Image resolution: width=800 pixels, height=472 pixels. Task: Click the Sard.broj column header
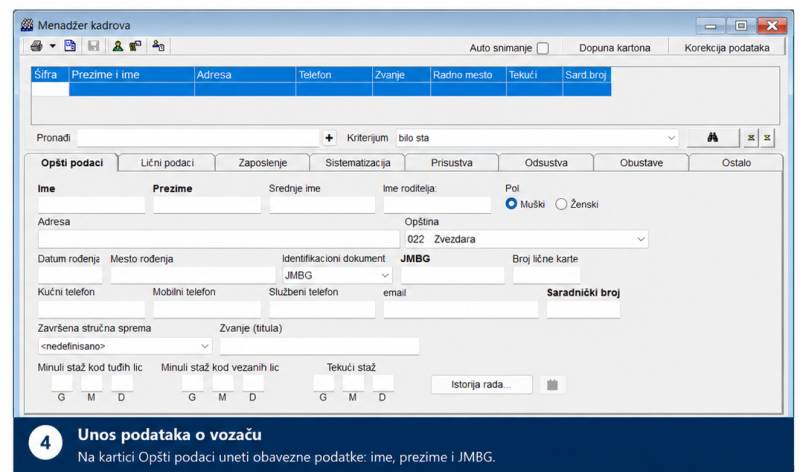pos(587,75)
